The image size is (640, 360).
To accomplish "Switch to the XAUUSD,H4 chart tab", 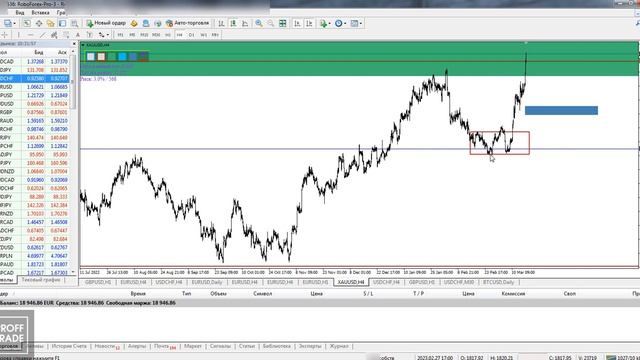I will (x=351, y=282).
